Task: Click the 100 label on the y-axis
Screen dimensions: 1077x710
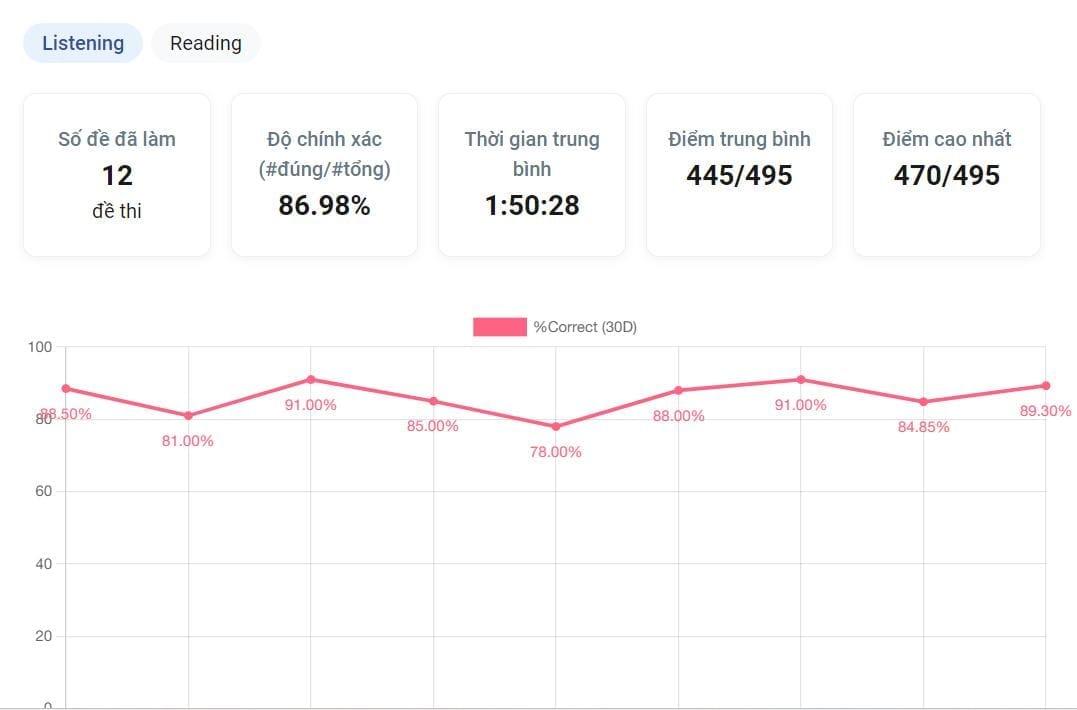Action: (40, 347)
